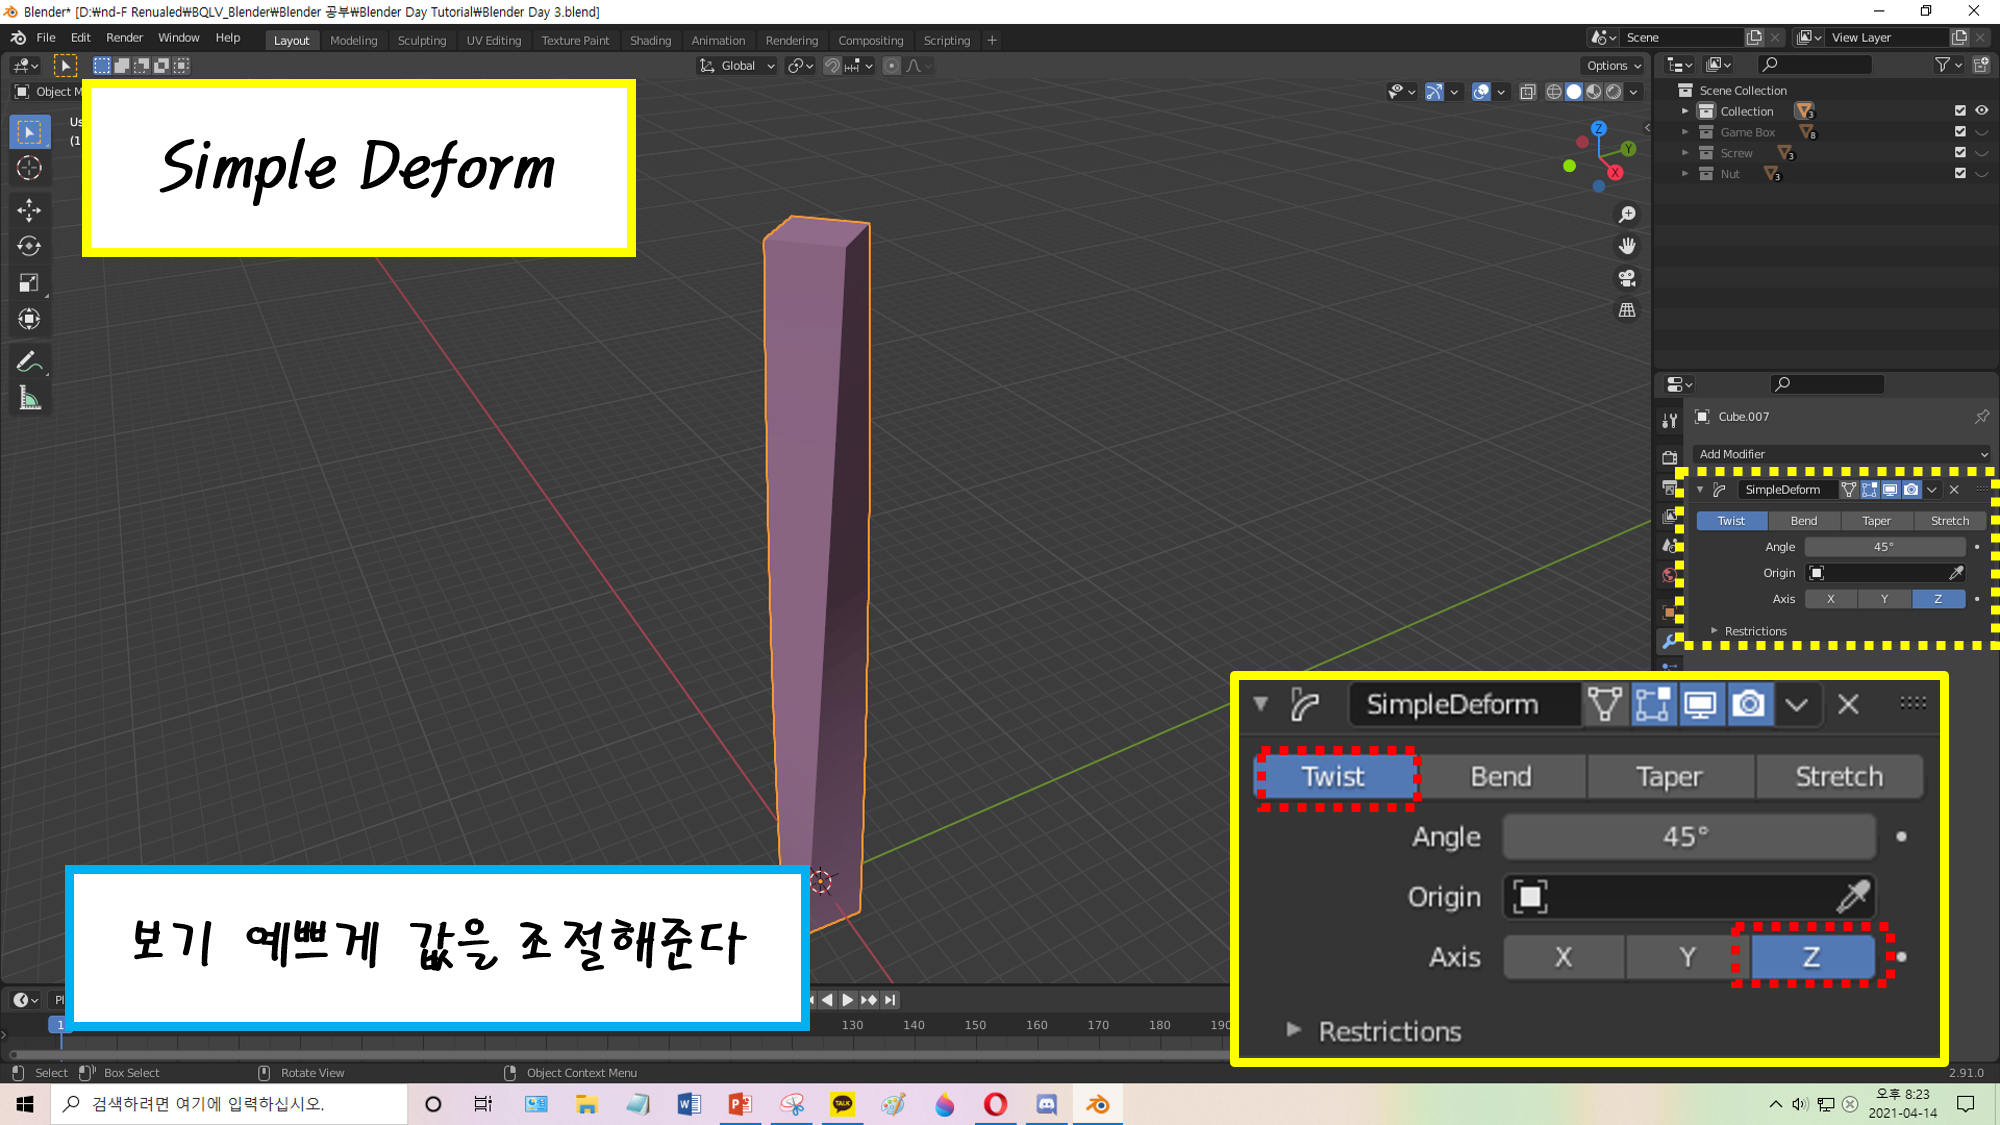This screenshot has width=2000, height=1125.
Task: Set deform axis to Y
Action: [x=1884, y=599]
